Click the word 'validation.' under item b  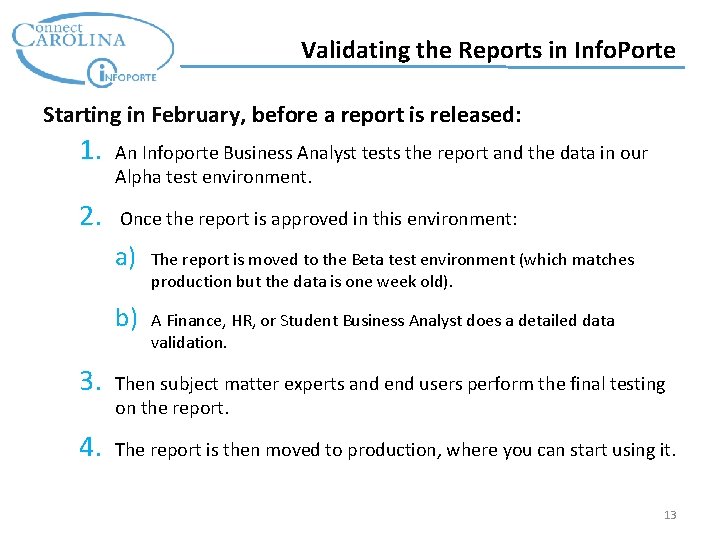coord(189,342)
